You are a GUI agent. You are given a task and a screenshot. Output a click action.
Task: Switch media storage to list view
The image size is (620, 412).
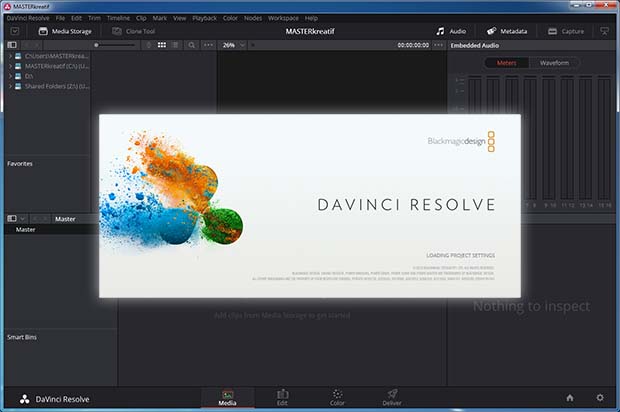pos(175,45)
